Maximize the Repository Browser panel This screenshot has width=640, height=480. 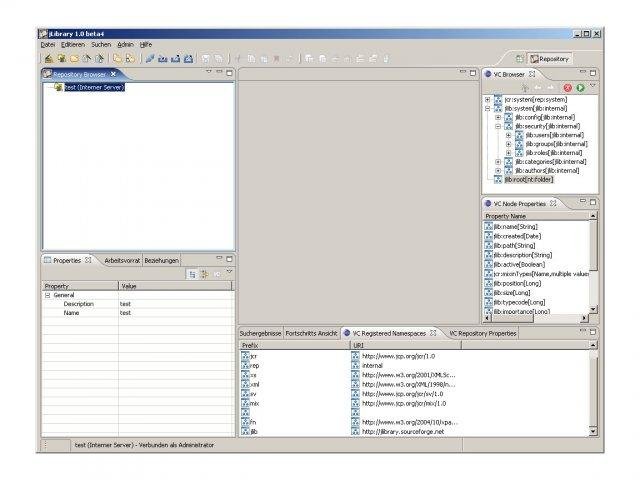coord(229,73)
